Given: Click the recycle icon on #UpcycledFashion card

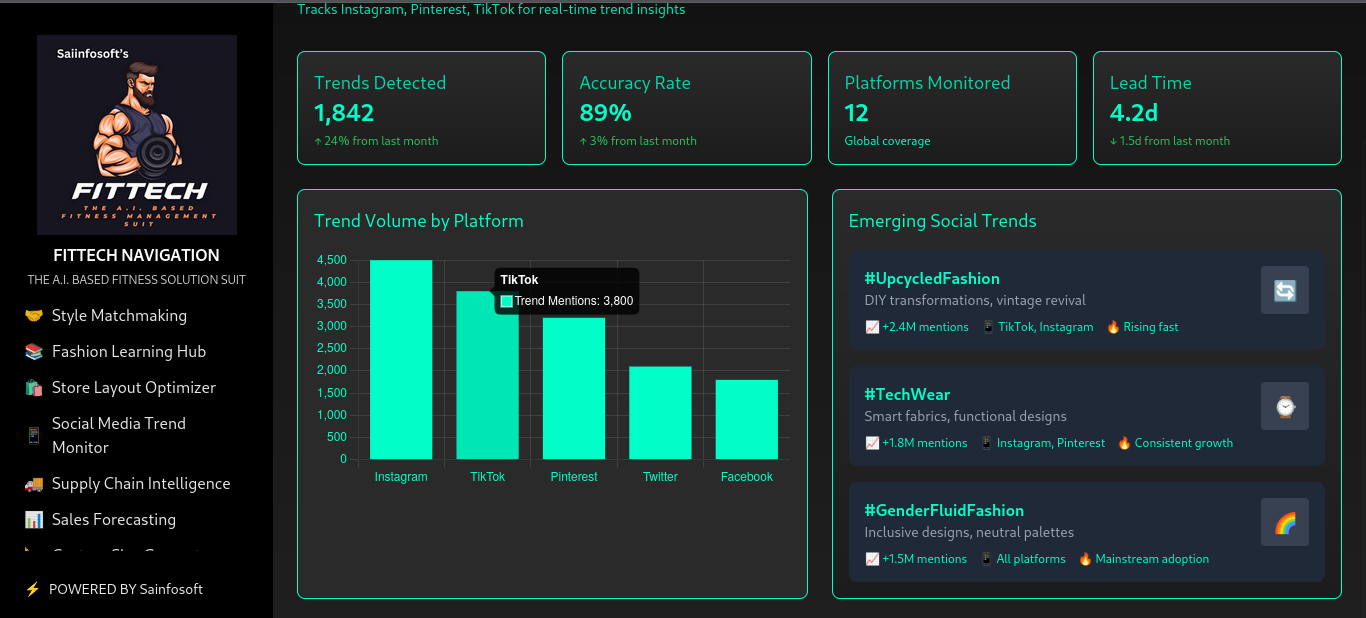Looking at the screenshot, I should [x=1284, y=291].
